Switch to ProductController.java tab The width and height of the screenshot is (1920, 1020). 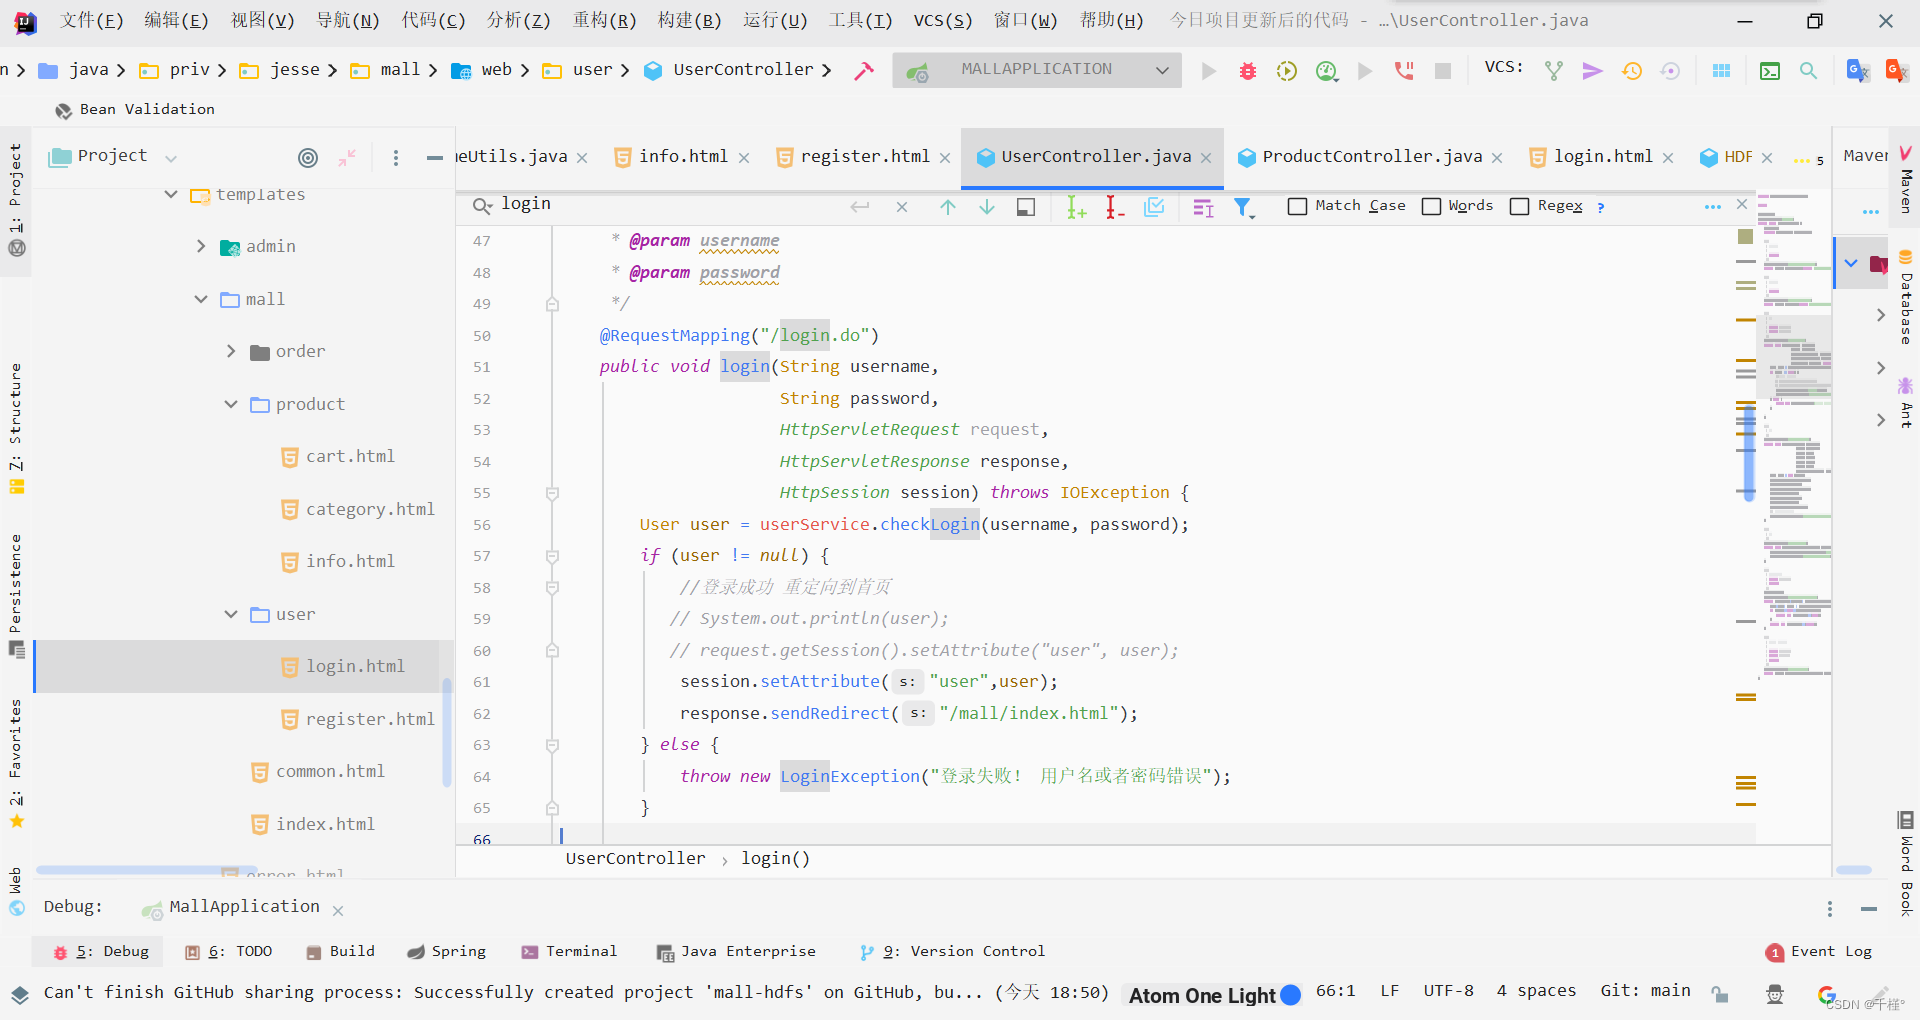click(x=1371, y=157)
